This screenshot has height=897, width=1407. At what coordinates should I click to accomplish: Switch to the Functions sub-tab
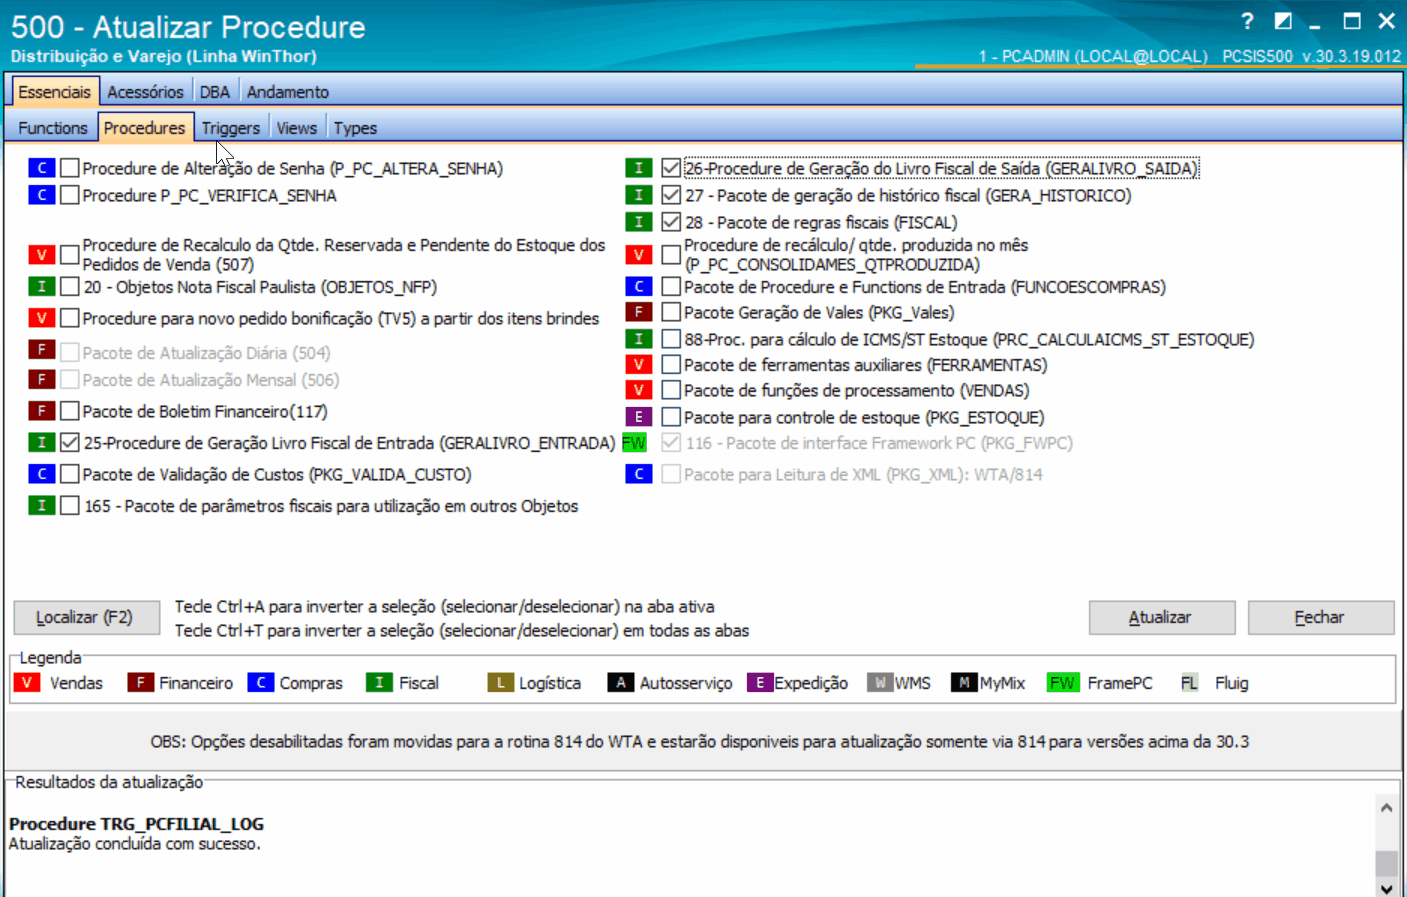point(53,128)
